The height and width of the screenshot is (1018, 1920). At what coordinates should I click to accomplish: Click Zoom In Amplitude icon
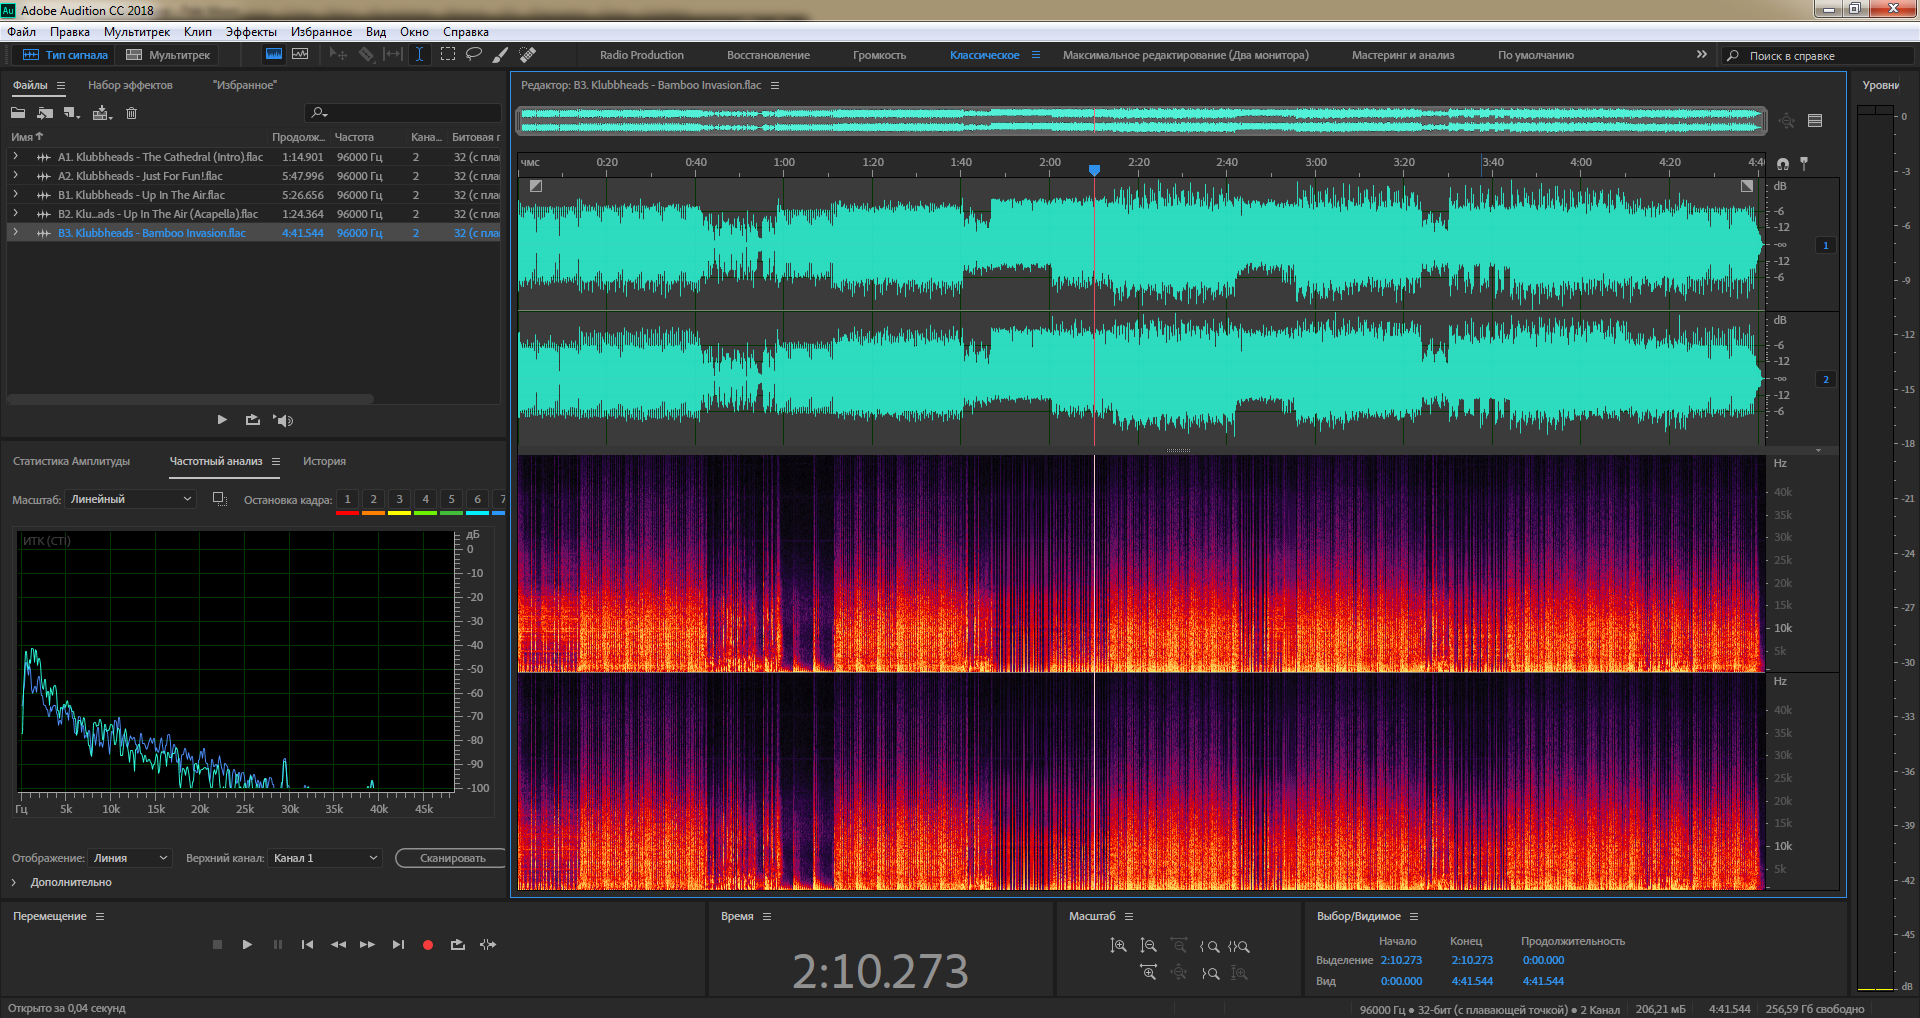coord(1118,946)
